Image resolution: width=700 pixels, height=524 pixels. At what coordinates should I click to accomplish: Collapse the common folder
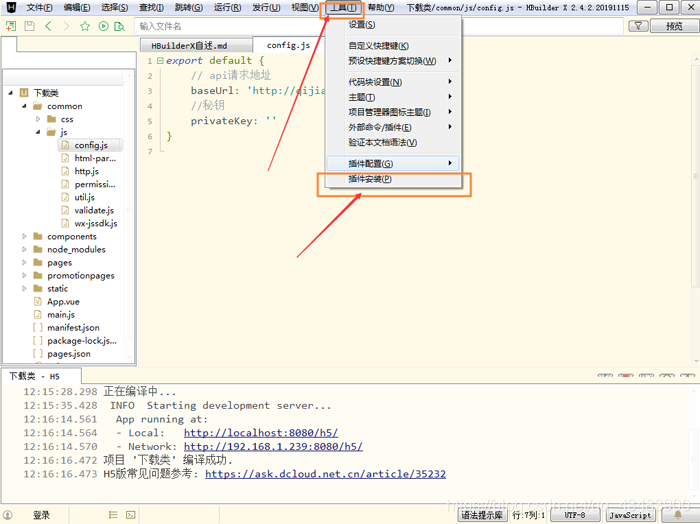(x=24, y=106)
